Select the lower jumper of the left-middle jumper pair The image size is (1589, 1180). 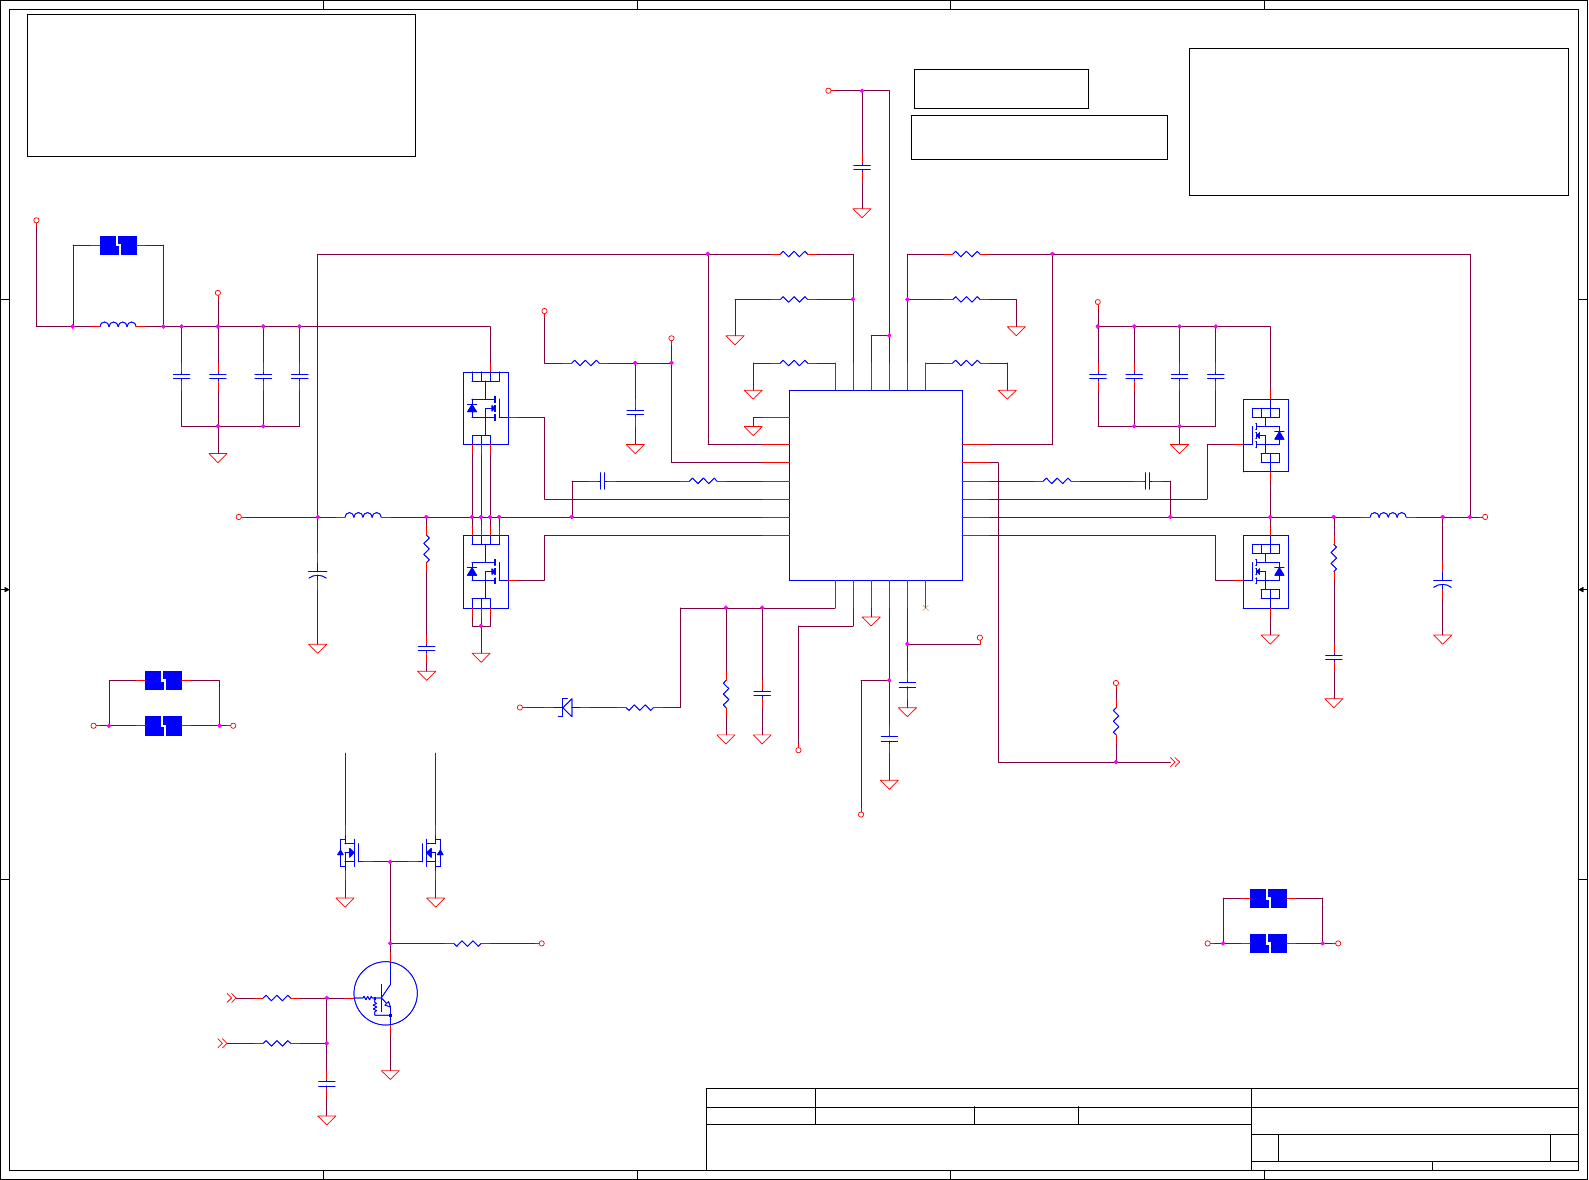[163, 725]
